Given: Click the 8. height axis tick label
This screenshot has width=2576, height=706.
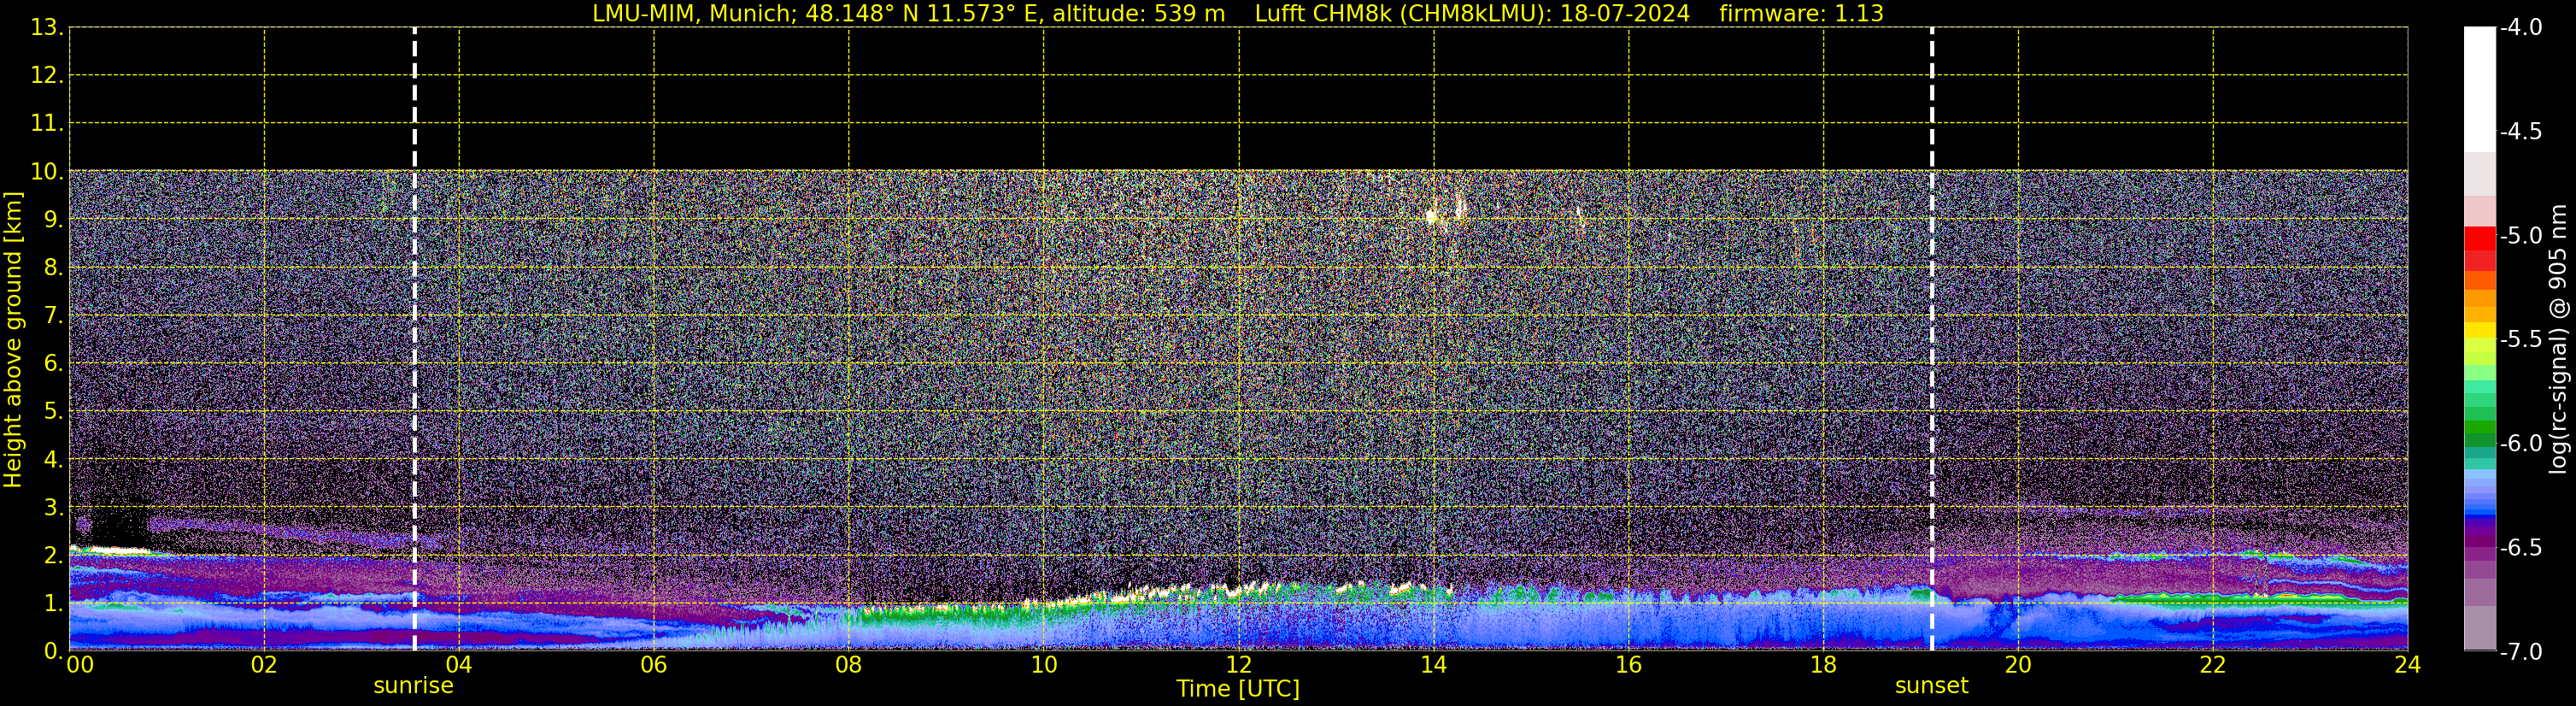Looking at the screenshot, I should [x=53, y=268].
